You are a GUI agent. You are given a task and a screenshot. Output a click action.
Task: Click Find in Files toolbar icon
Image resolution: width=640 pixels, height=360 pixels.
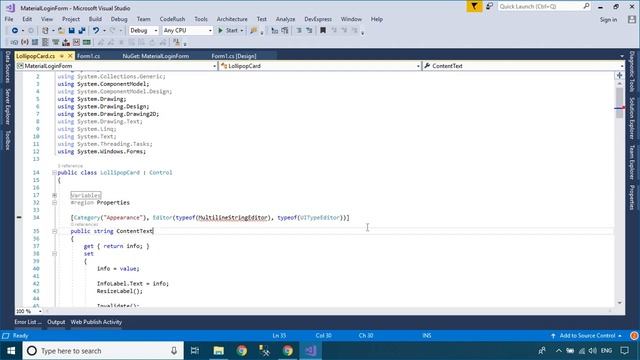click(x=253, y=31)
